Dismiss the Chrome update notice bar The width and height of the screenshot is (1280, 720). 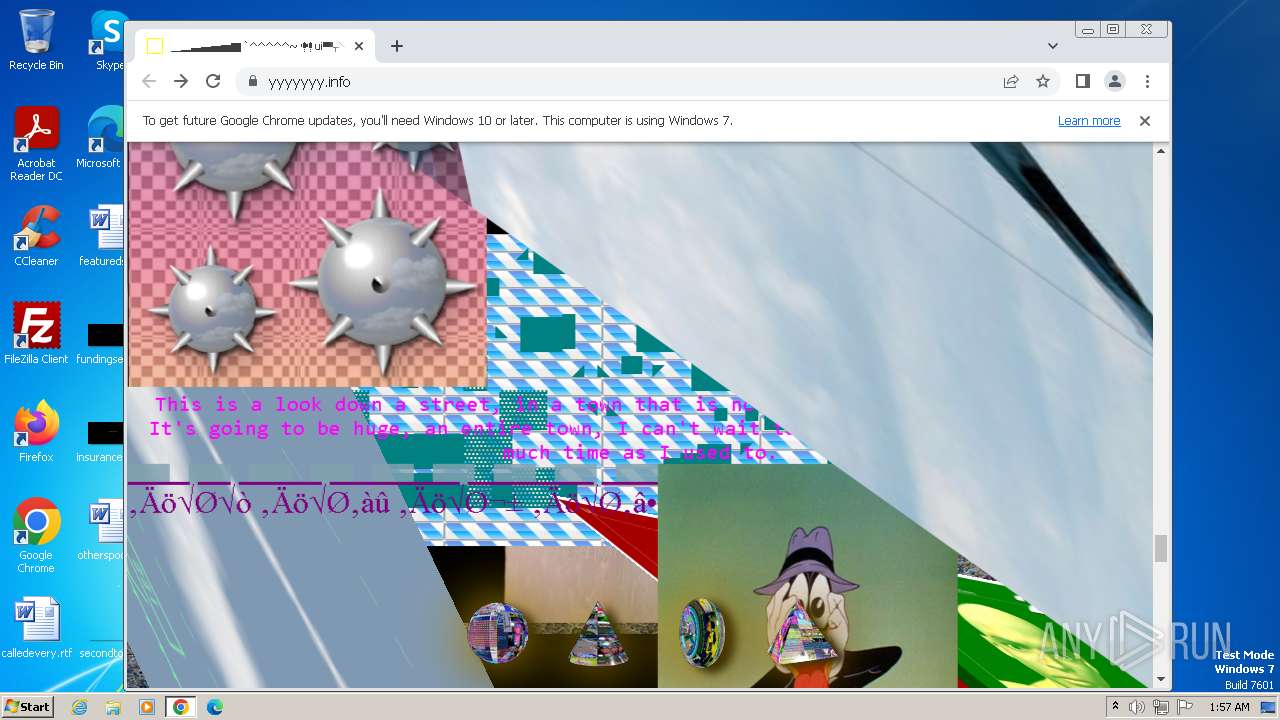tap(1145, 121)
